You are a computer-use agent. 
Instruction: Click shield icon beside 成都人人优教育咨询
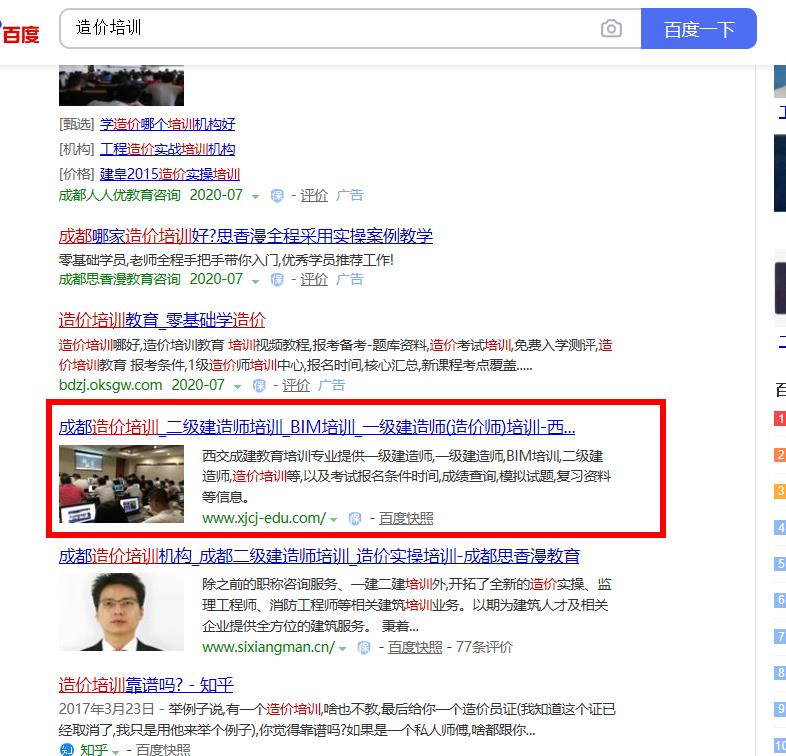click(278, 196)
